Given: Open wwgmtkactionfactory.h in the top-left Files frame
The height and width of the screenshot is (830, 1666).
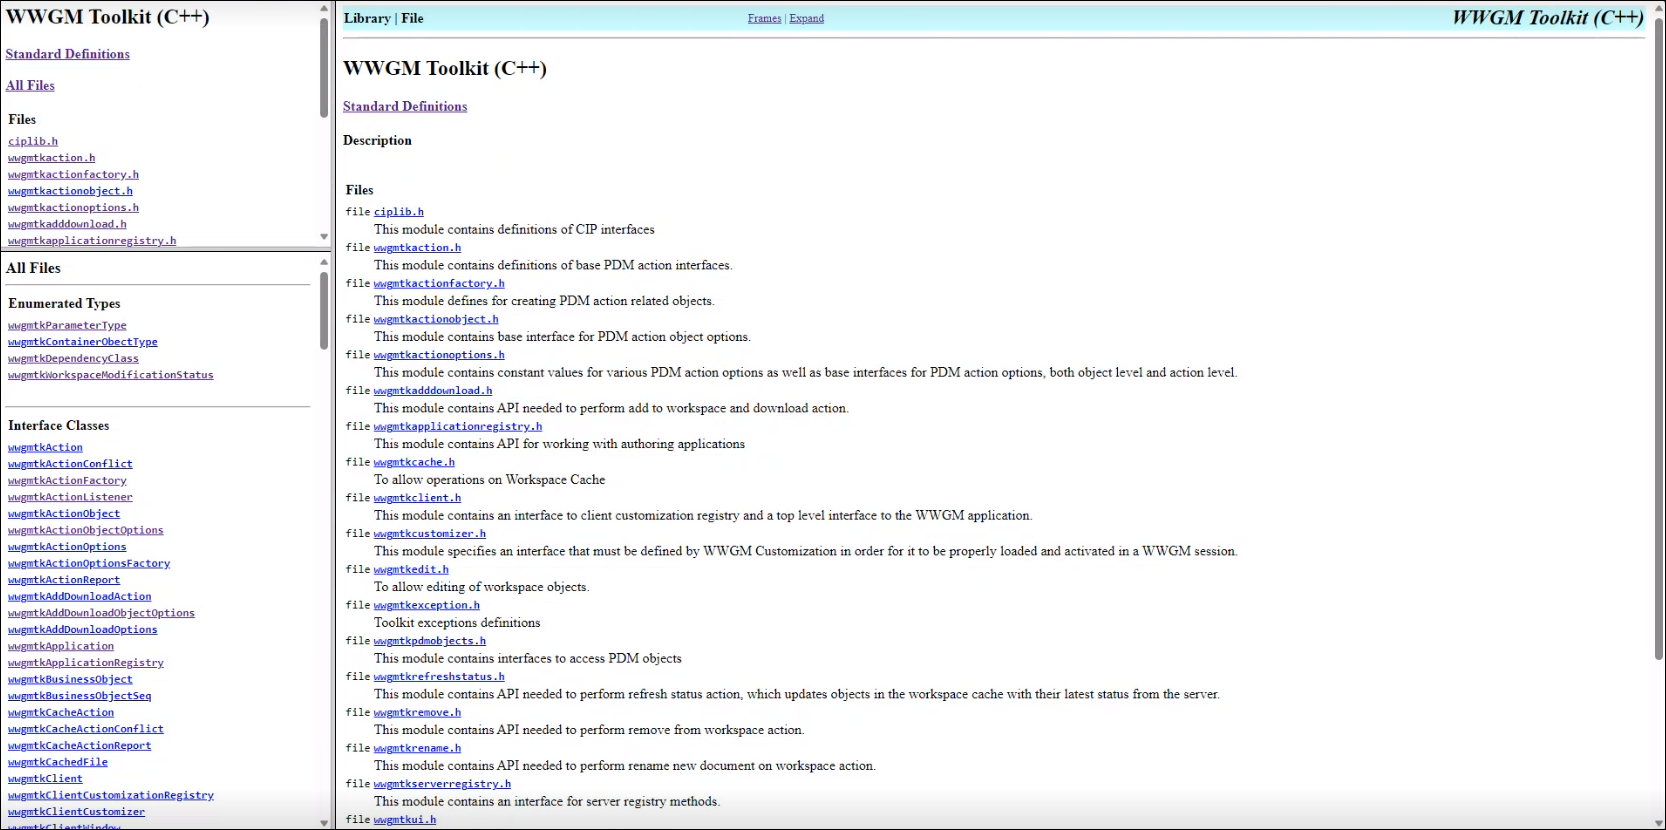Looking at the screenshot, I should [73, 175].
